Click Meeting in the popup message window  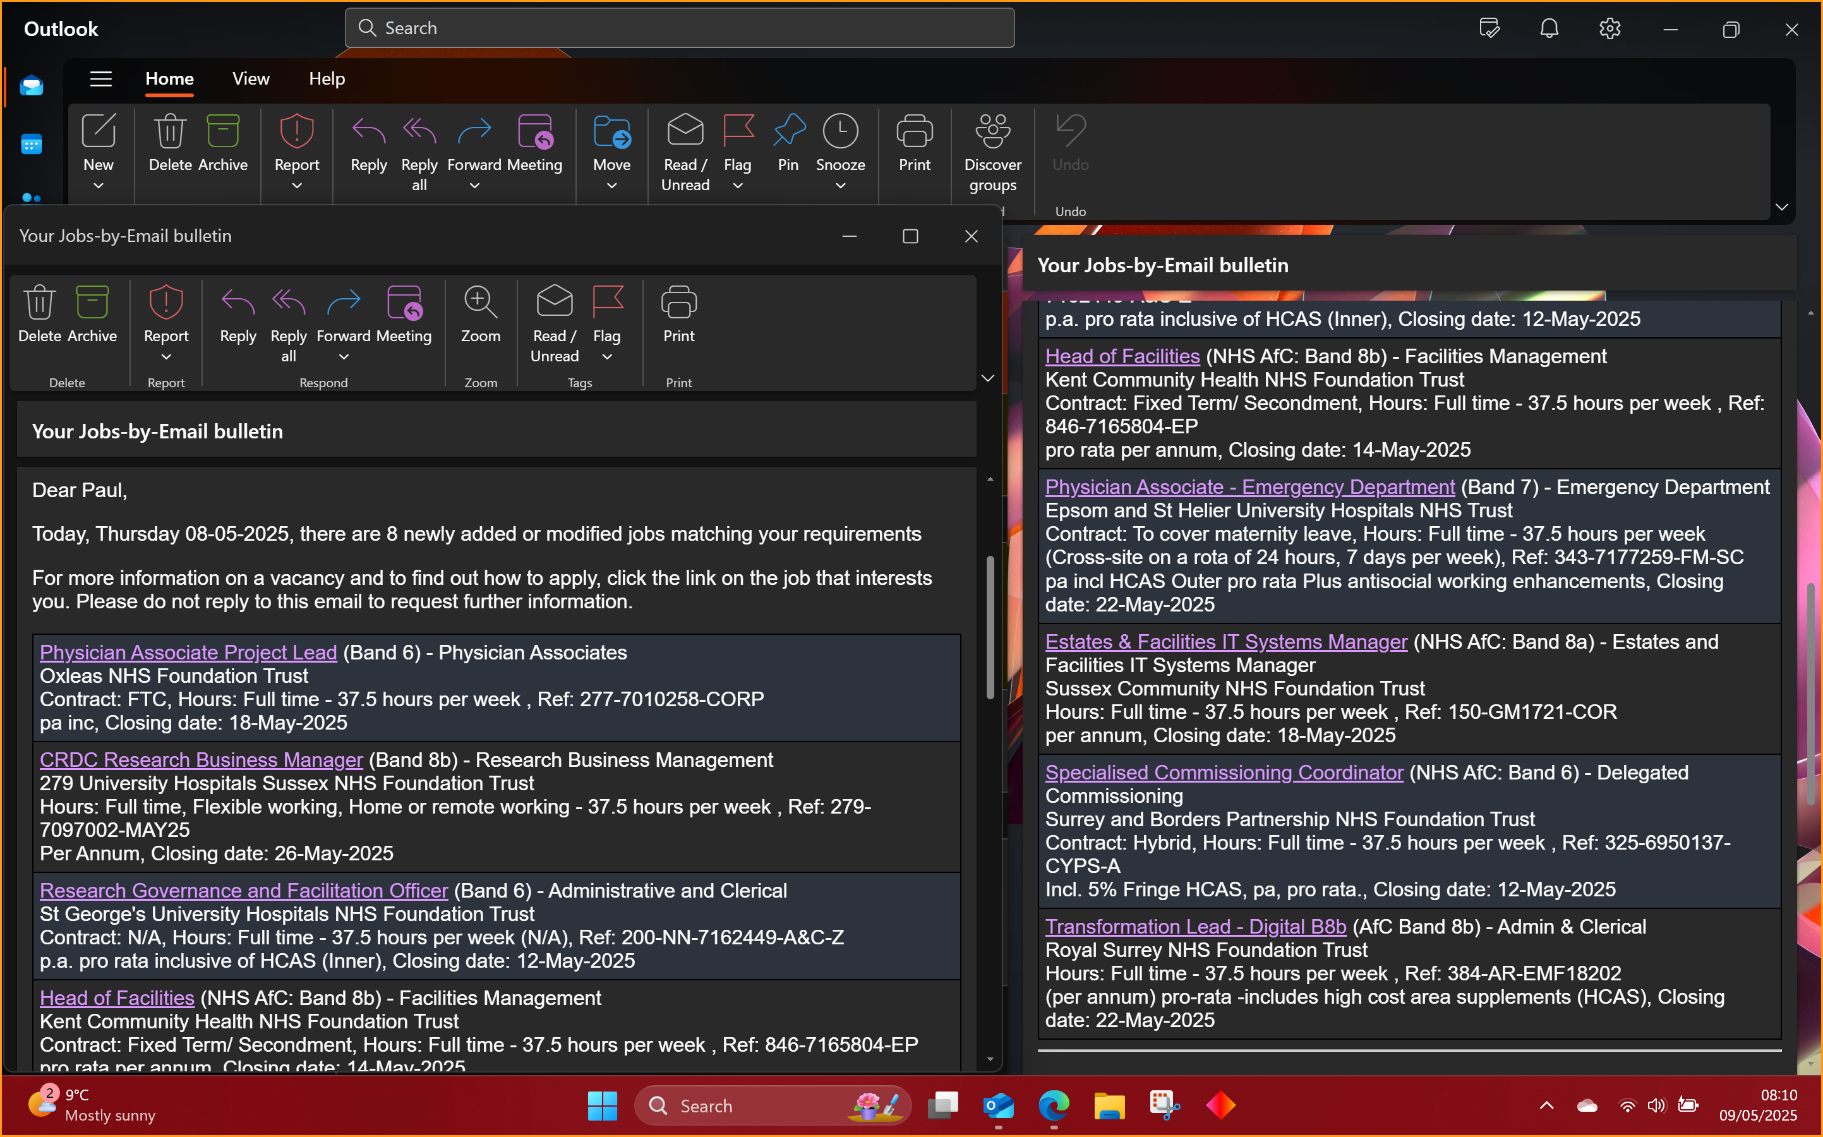point(404,314)
